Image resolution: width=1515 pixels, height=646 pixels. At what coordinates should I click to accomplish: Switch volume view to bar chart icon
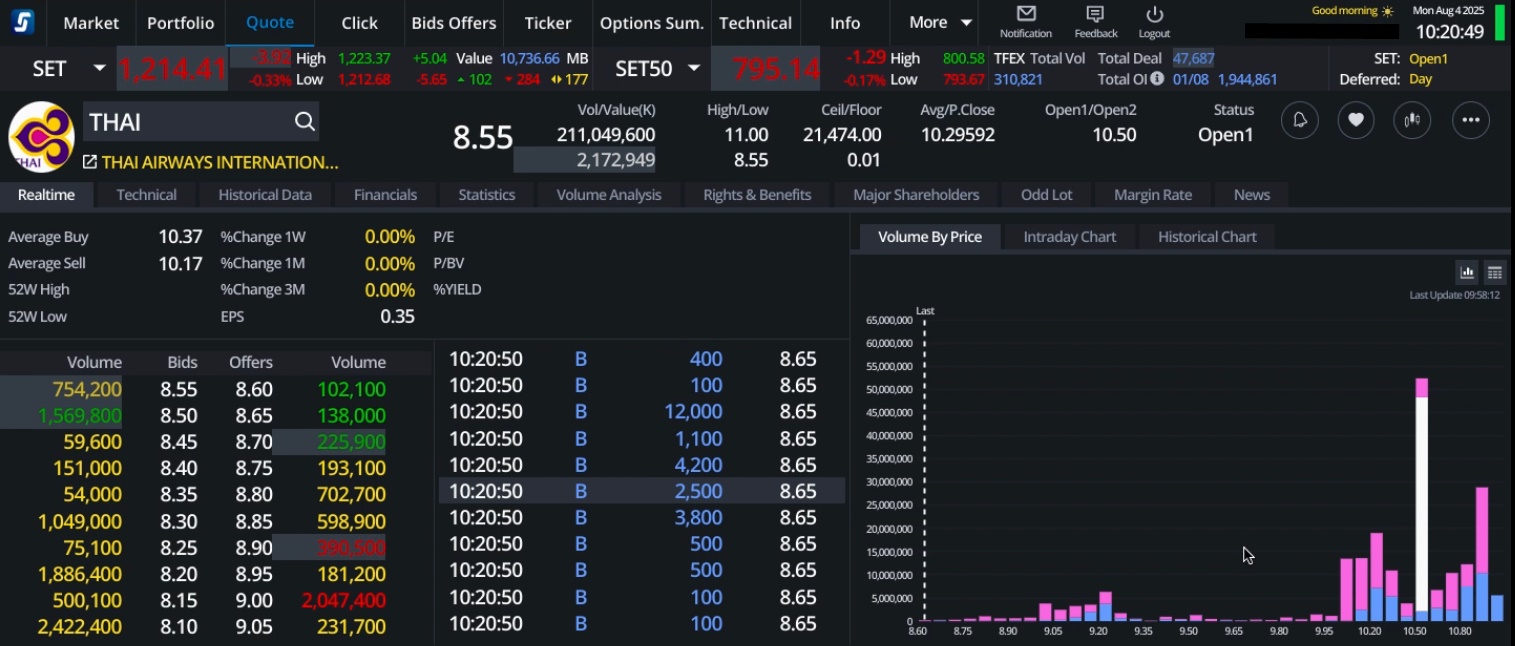1467,272
